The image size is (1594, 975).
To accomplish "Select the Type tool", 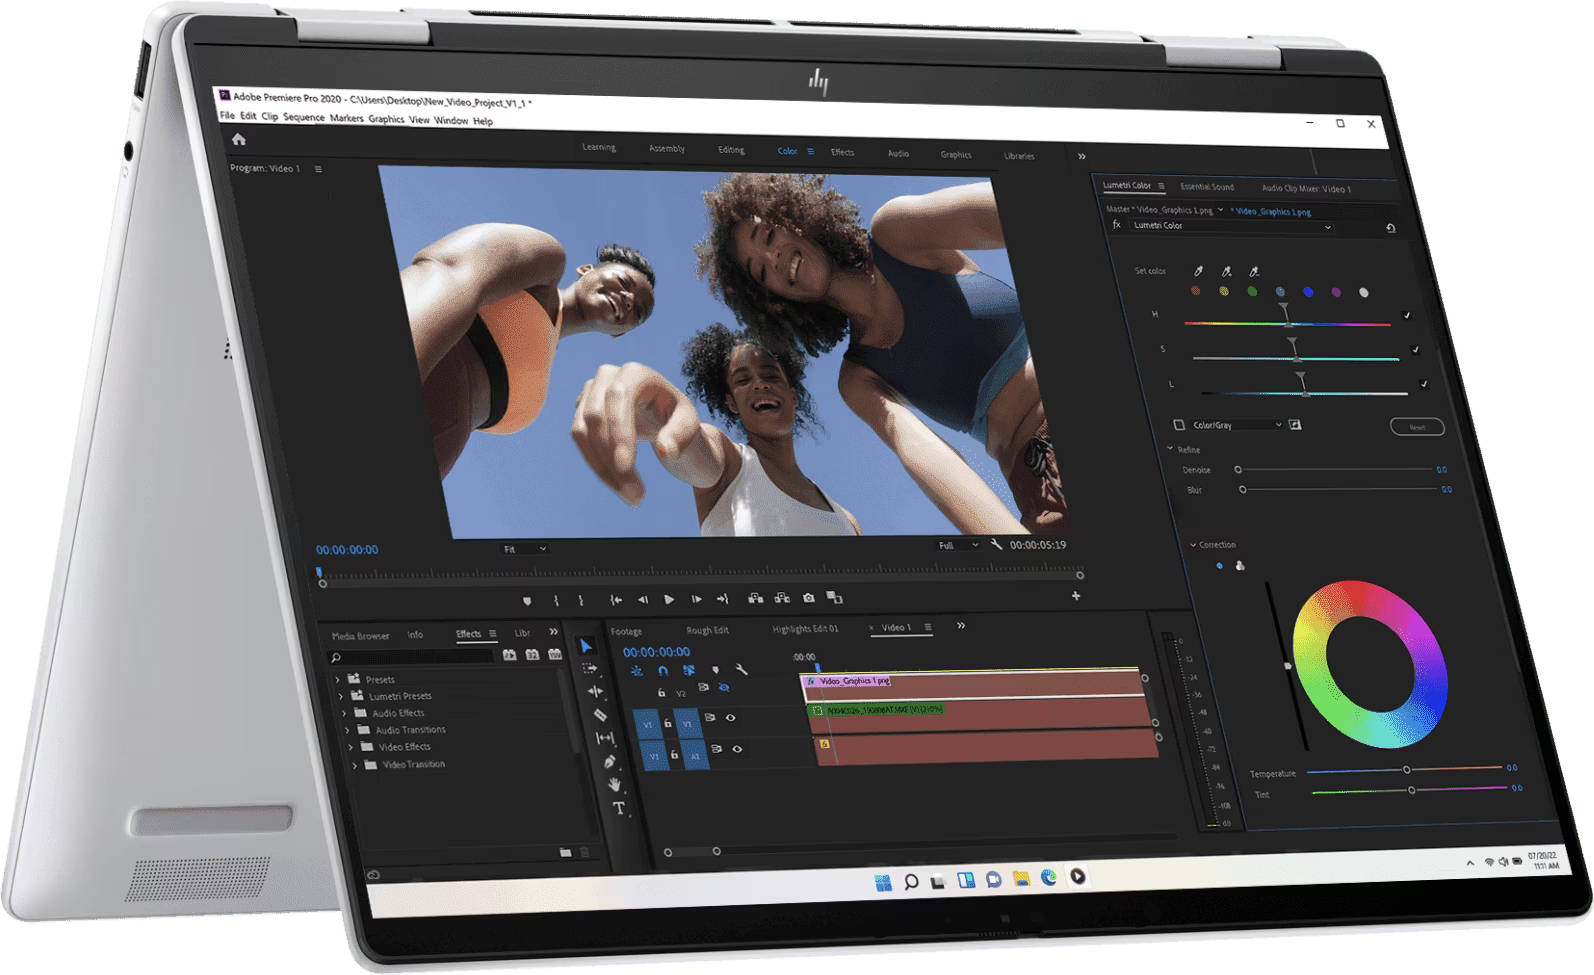I will pos(619,808).
